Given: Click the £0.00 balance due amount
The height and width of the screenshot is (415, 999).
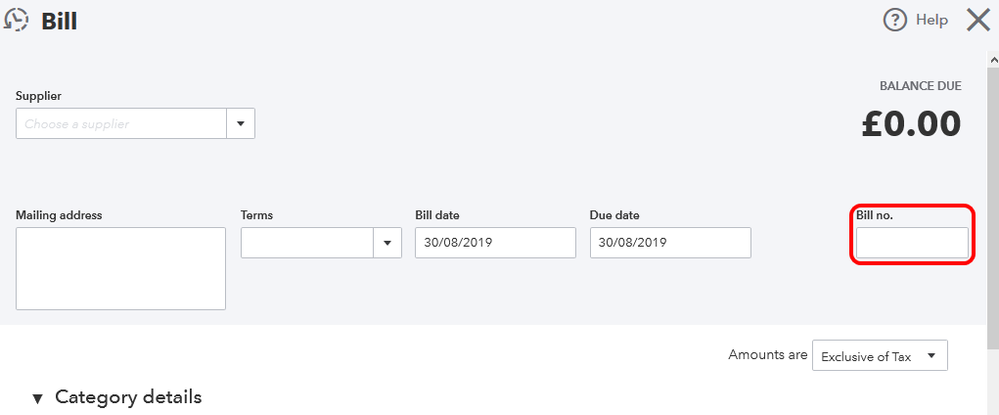Looking at the screenshot, I should pos(910,125).
